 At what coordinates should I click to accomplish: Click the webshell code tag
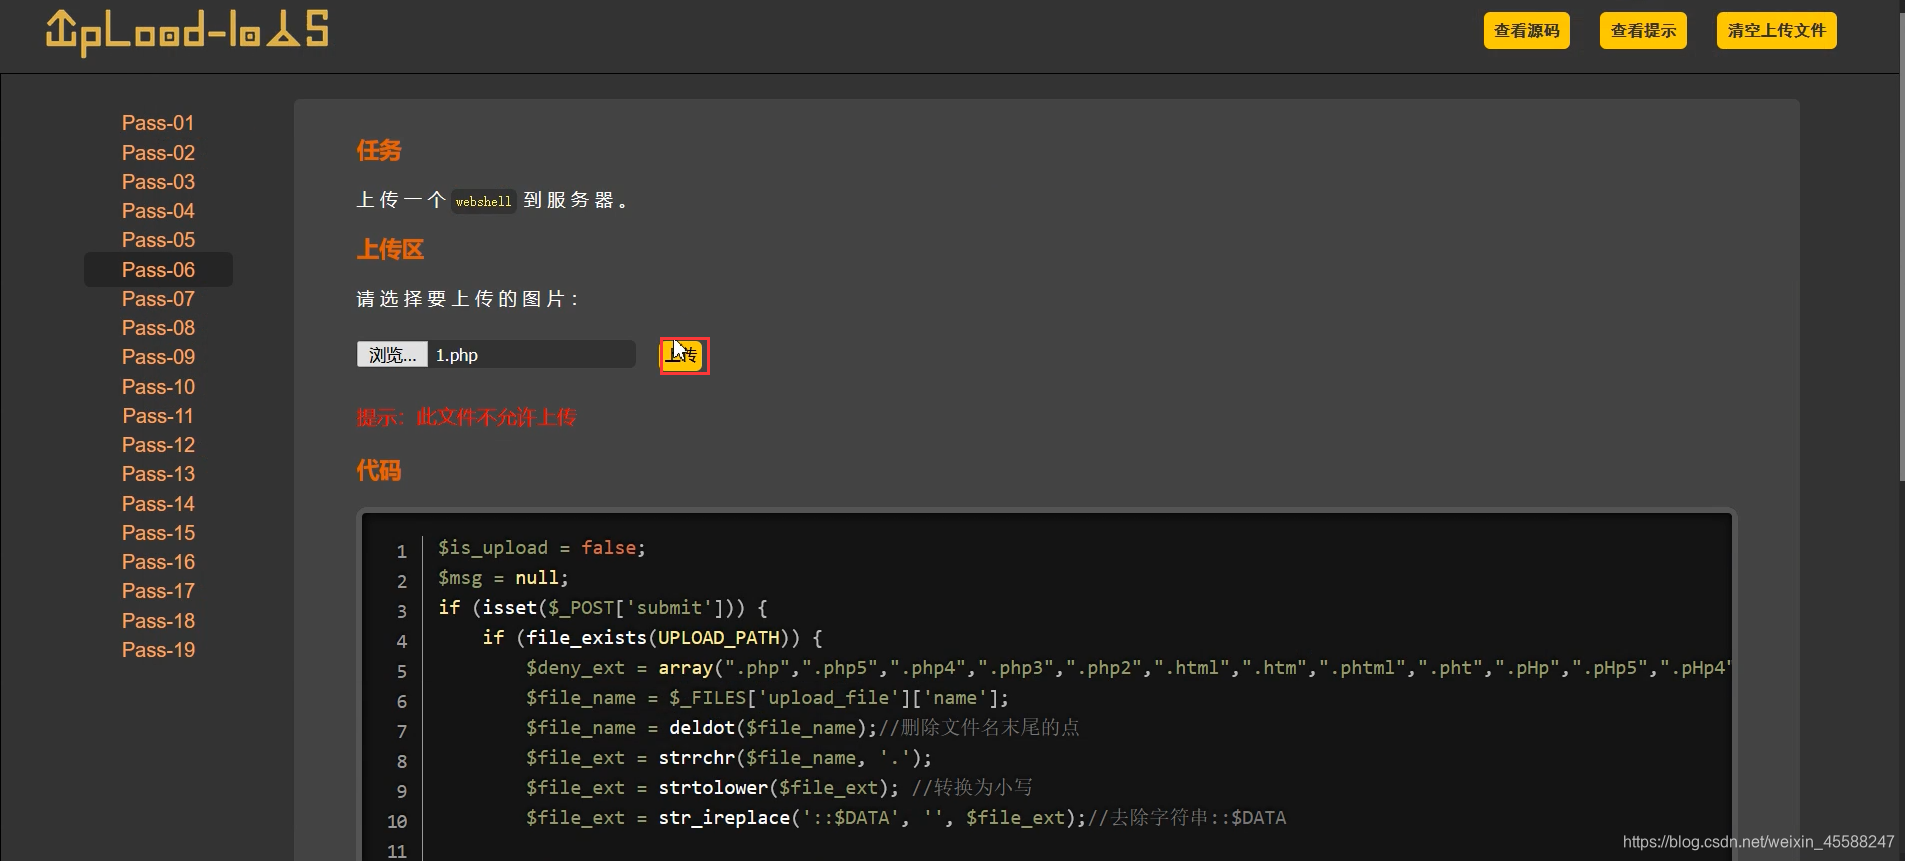click(x=483, y=201)
